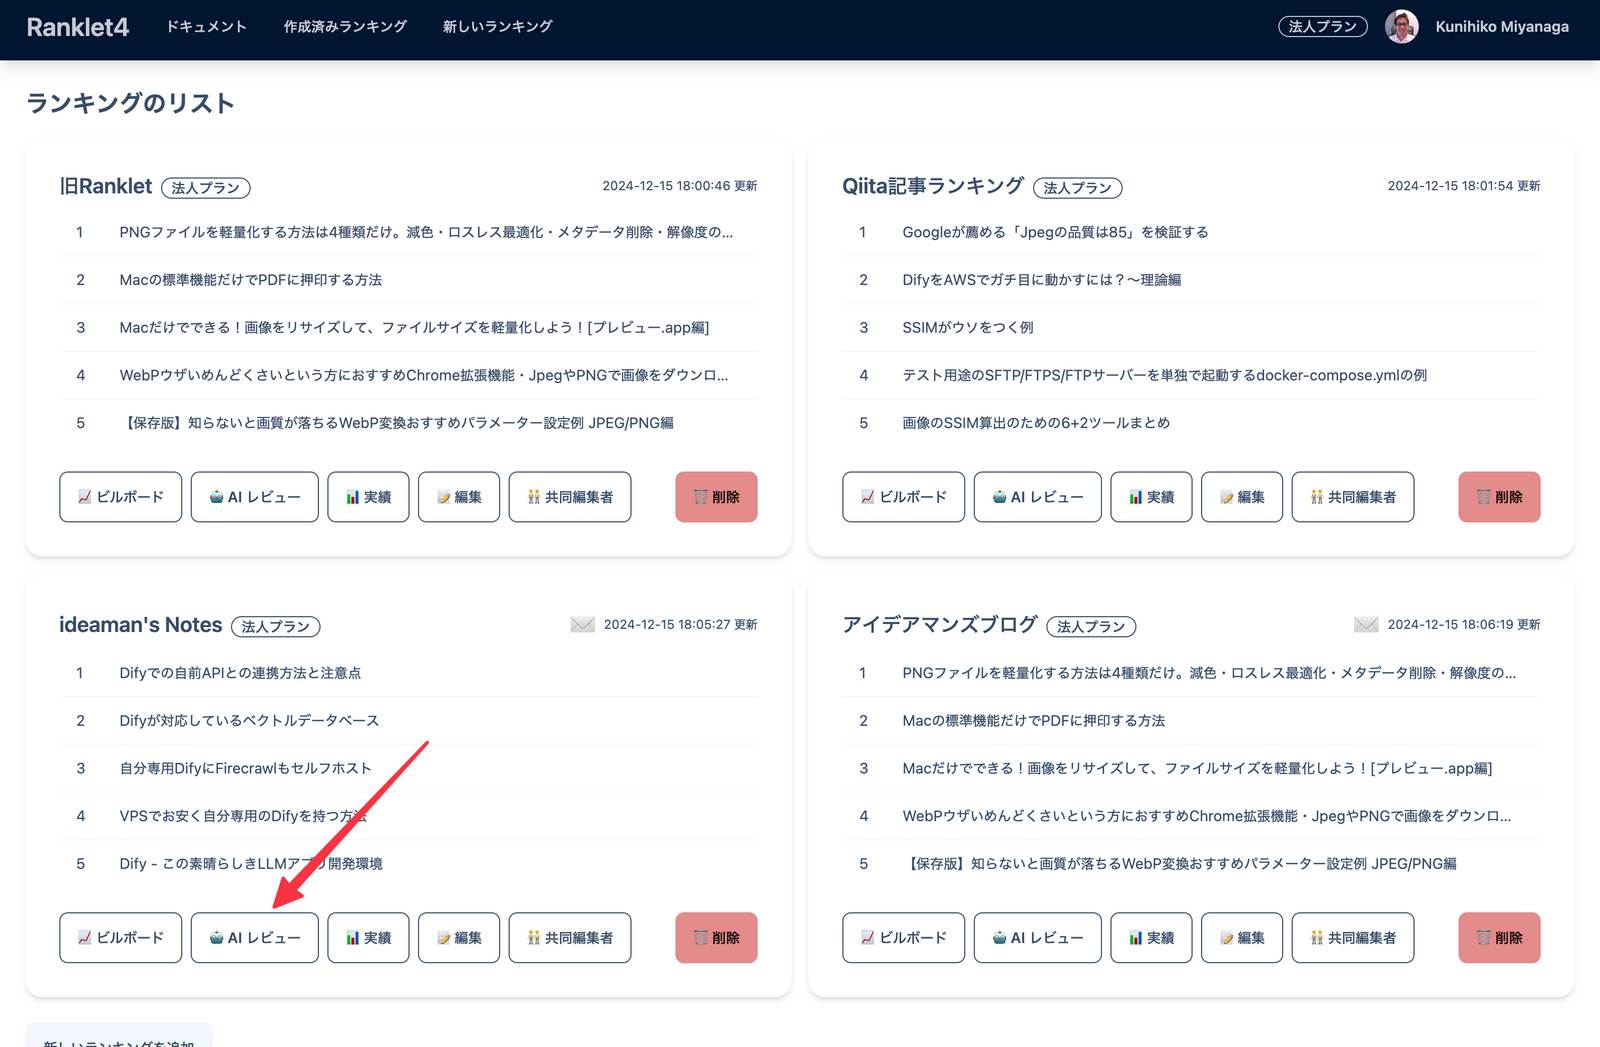Screen dimensions: 1600x1047
Task: Click timestamp '2024-12-15 18:01:54 更新'
Action: point(1464,186)
